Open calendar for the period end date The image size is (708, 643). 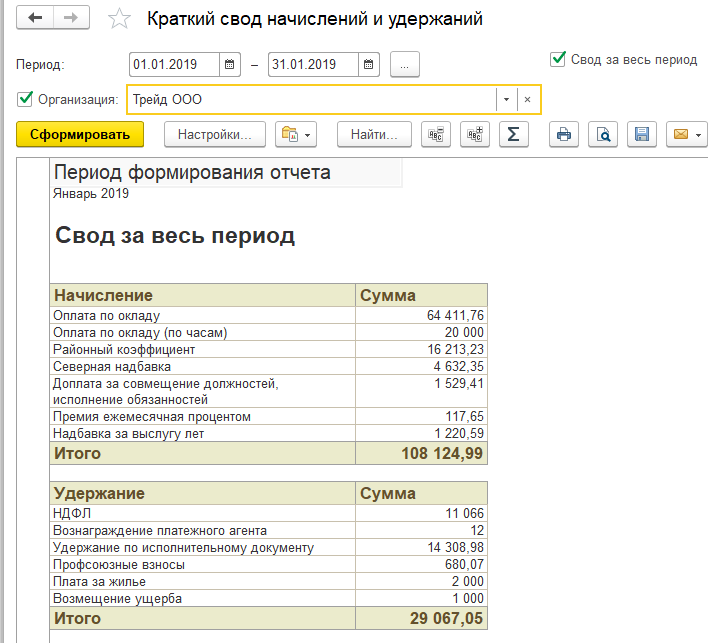click(x=369, y=65)
